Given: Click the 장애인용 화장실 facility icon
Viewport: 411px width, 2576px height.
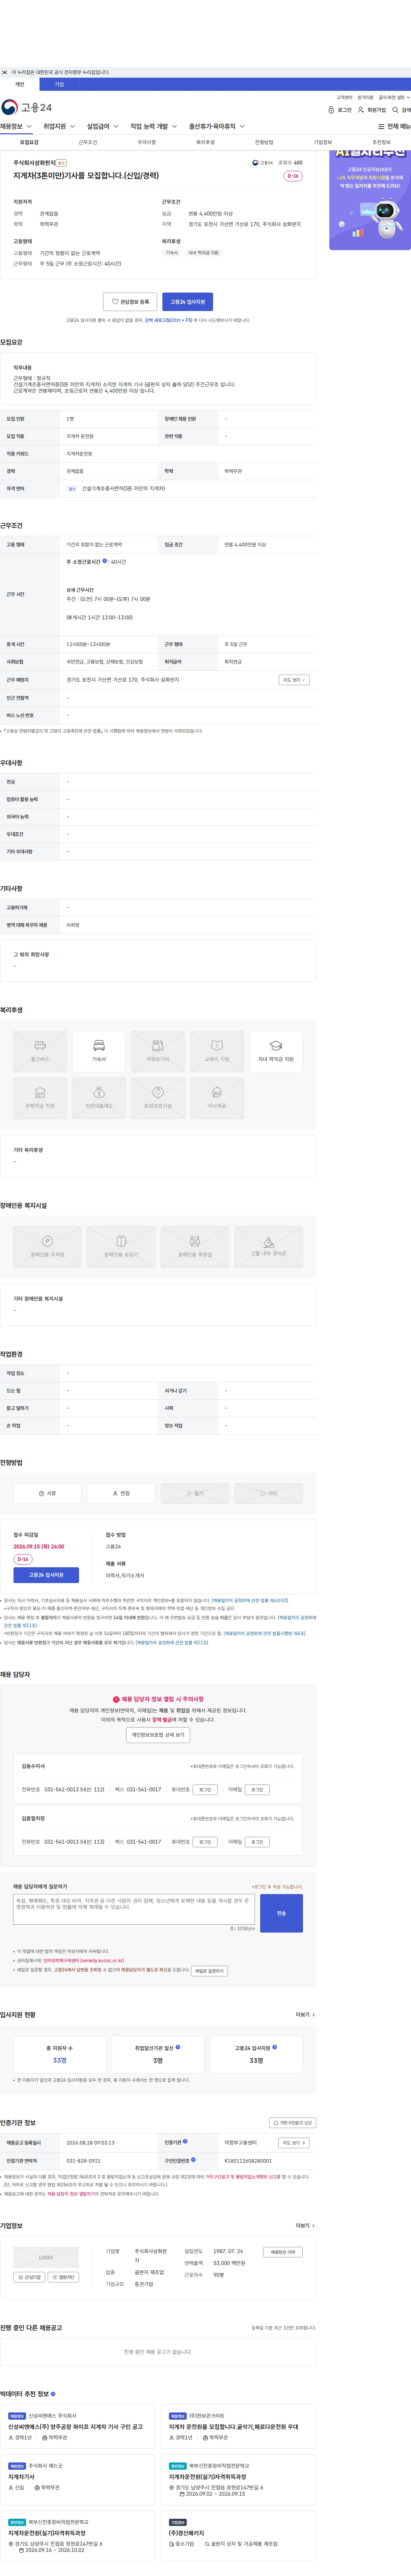Looking at the screenshot, I should 195,1247.
